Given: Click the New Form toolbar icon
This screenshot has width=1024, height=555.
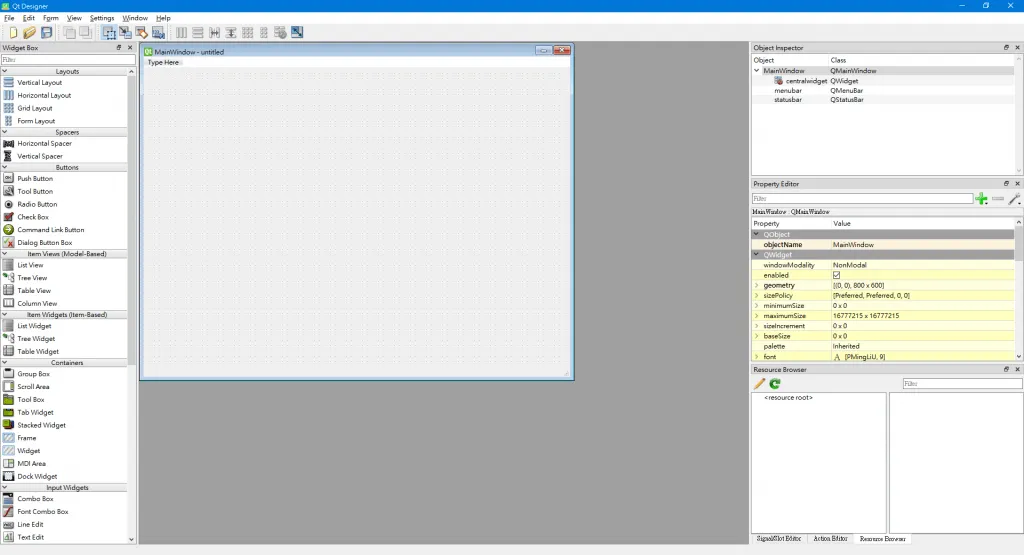Looking at the screenshot, I should 13,33.
